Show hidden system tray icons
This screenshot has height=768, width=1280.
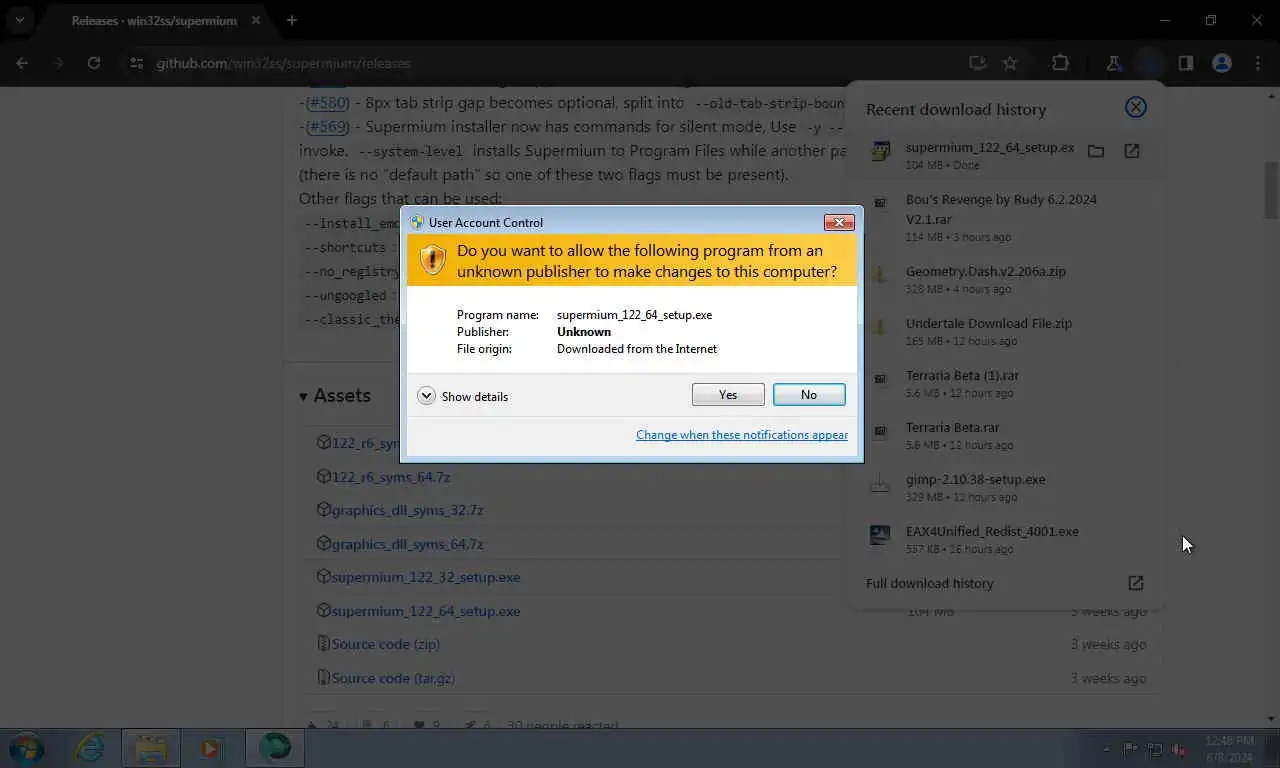click(x=1106, y=749)
